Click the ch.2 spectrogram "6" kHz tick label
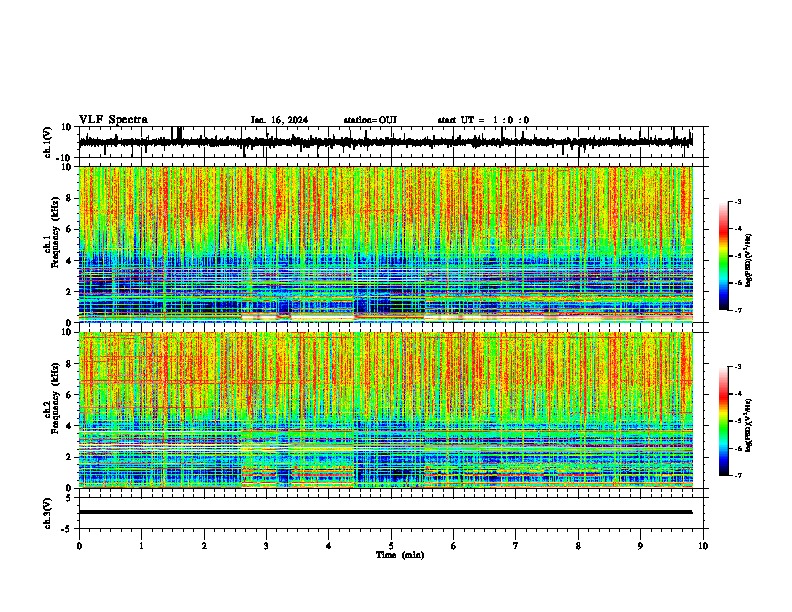Viewport: 792px width, 612px height. point(69,395)
